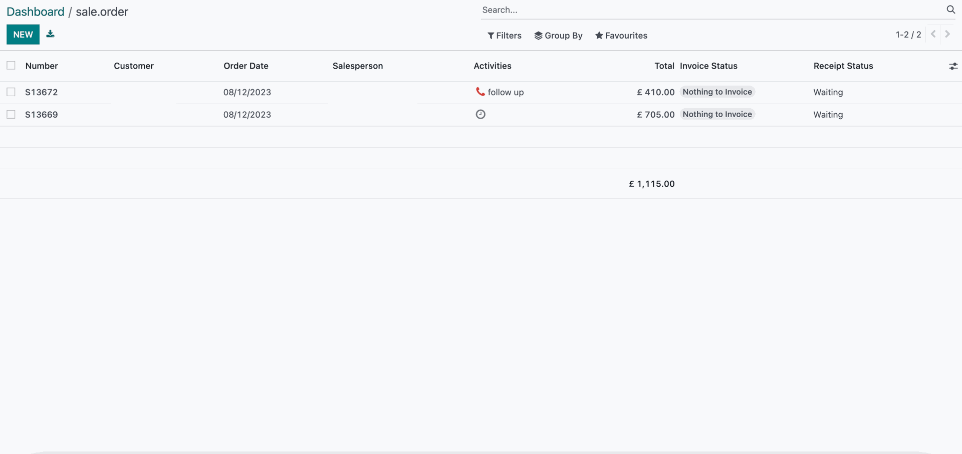Open order S13669
Image resolution: width=962 pixels, height=454 pixels.
(42, 115)
